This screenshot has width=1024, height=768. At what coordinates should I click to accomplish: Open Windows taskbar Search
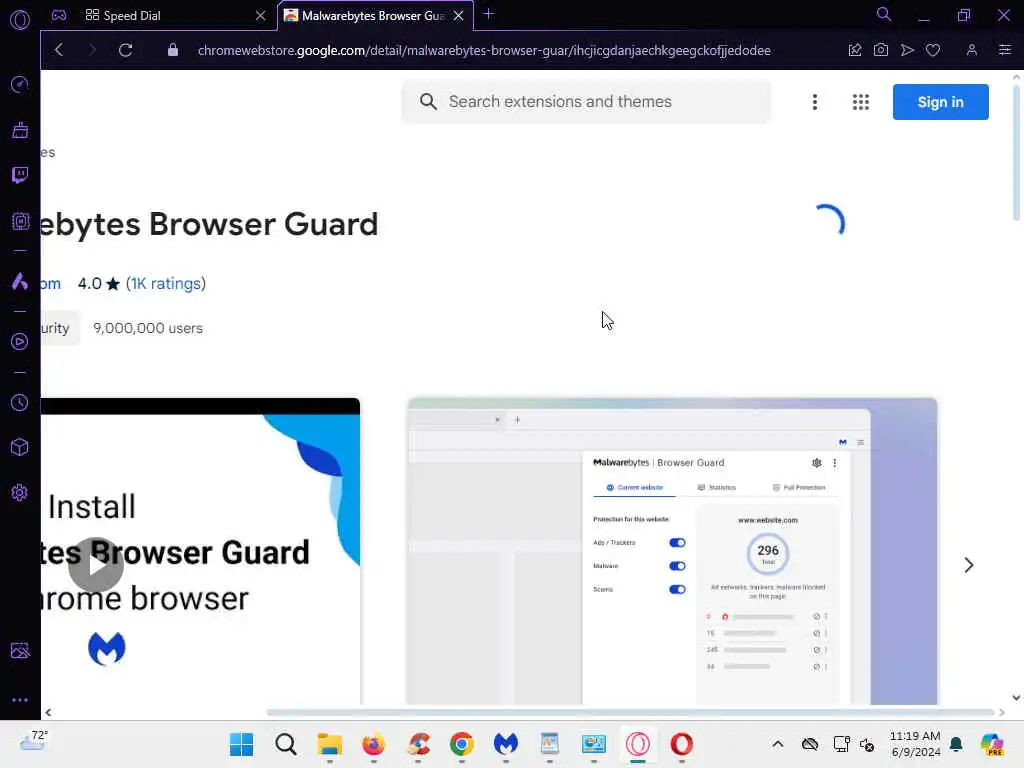(x=285, y=744)
